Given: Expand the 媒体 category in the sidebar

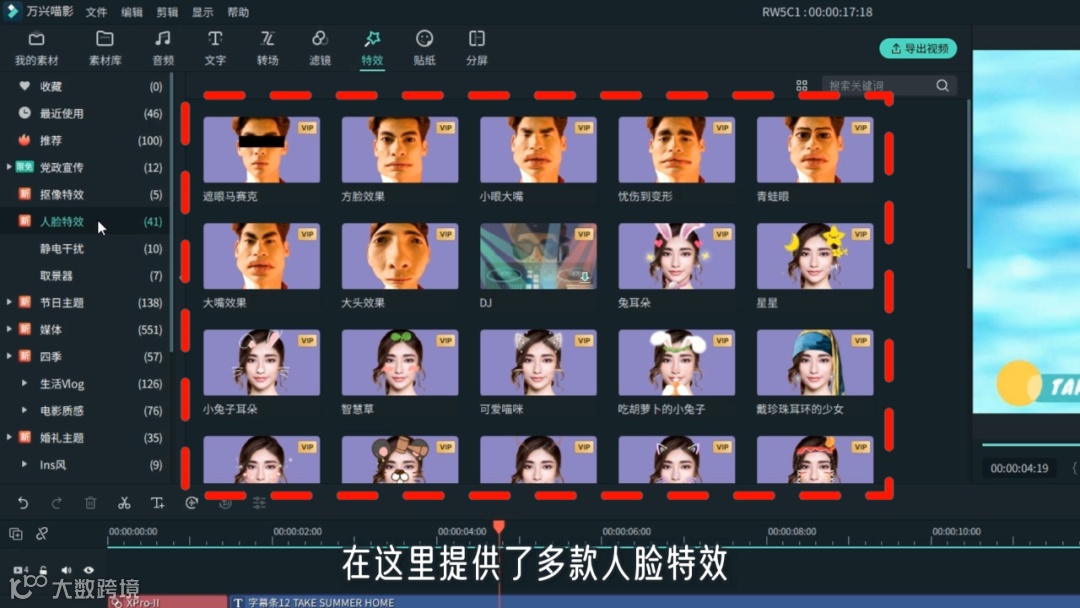Looking at the screenshot, I should point(10,329).
